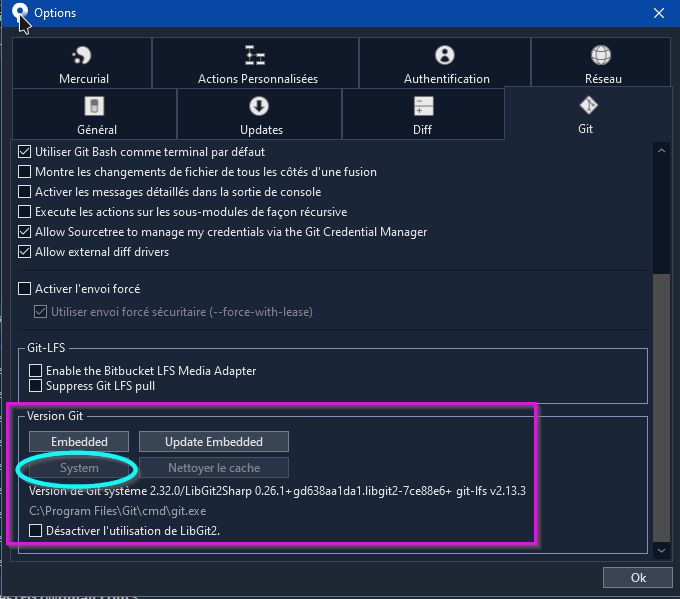Click scrollbar down arrow

661,551
